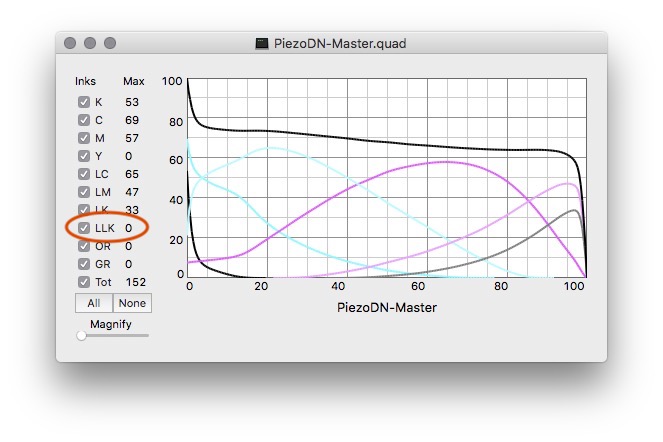Screen dimensions: 663x442
Task: Toggle the C ink checkbox
Action: coord(84,120)
